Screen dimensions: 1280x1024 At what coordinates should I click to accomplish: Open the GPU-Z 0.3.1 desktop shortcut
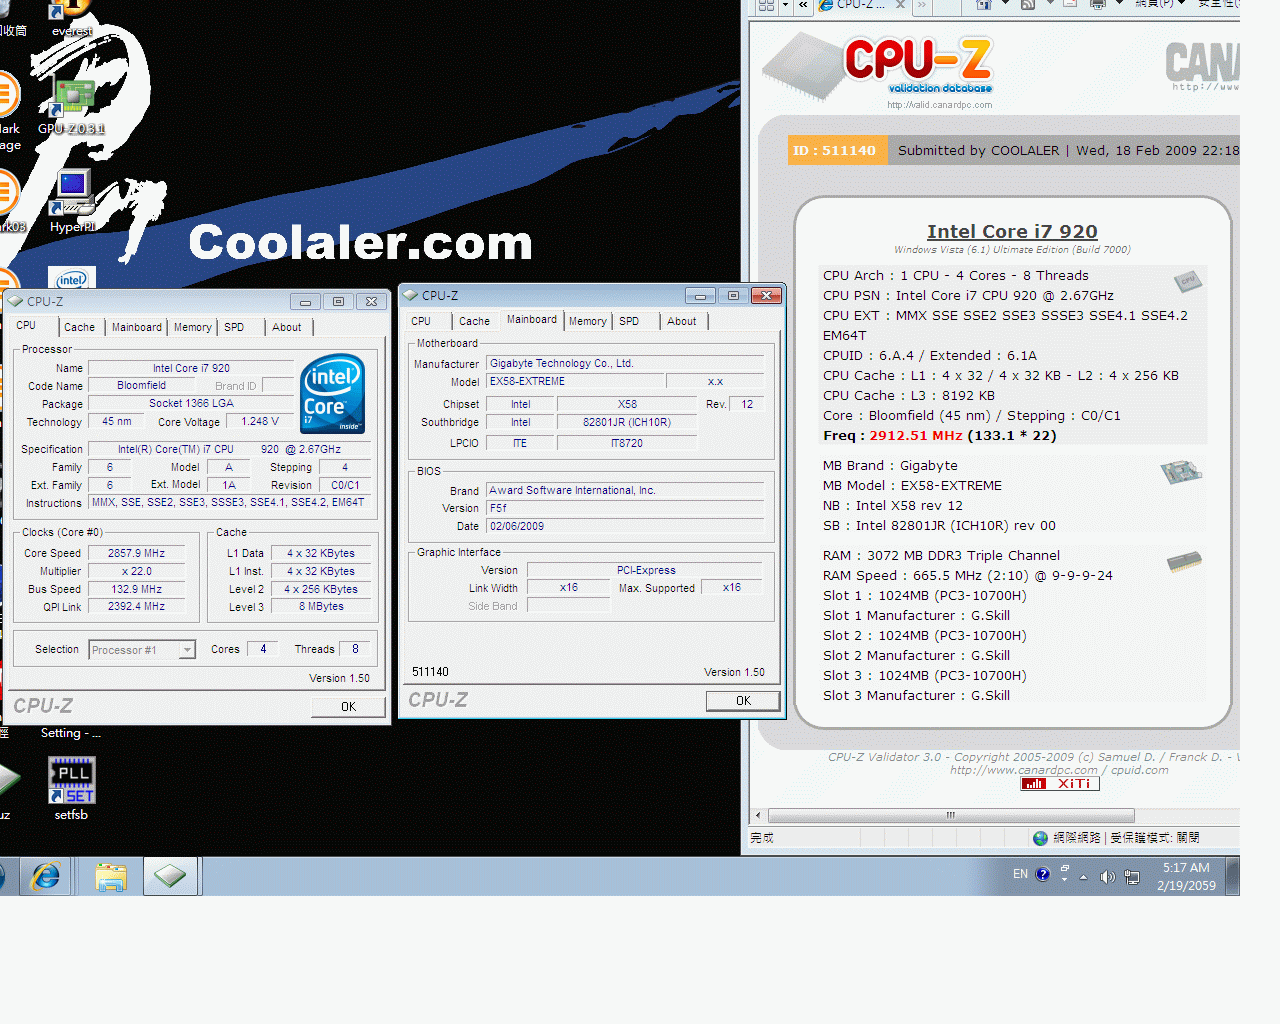click(72, 106)
